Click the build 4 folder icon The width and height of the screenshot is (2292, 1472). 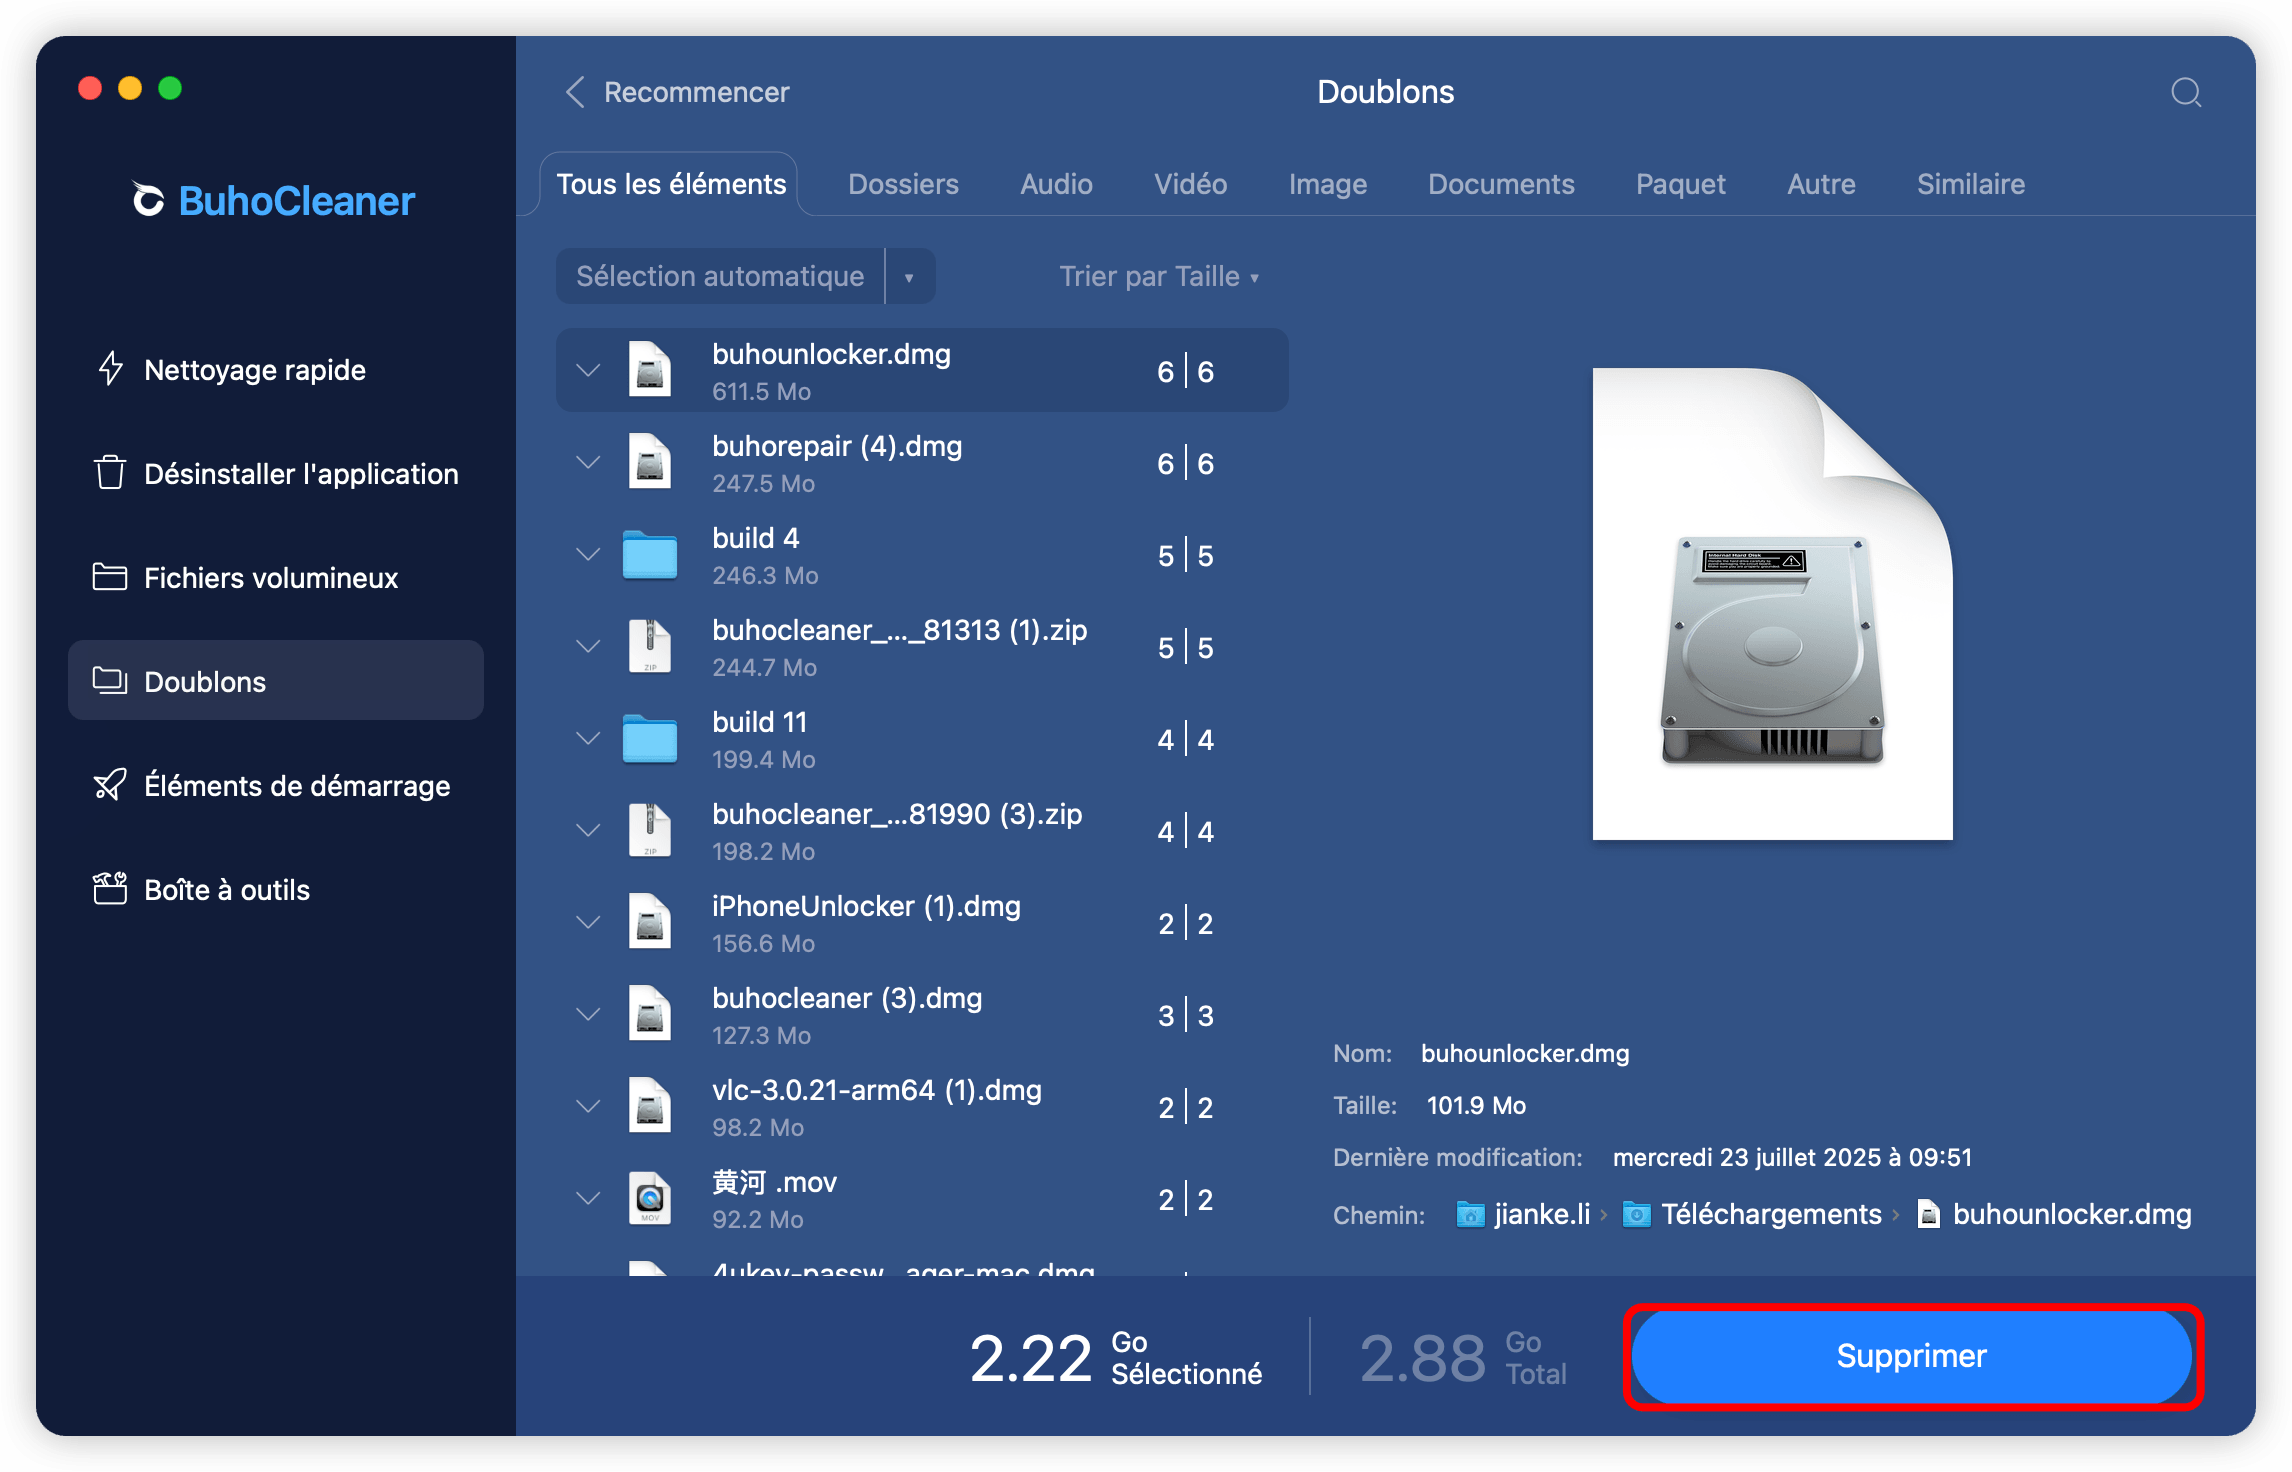[x=650, y=554]
